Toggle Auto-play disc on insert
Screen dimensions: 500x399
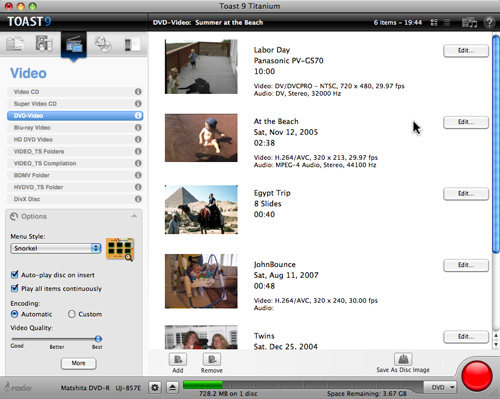[14, 275]
